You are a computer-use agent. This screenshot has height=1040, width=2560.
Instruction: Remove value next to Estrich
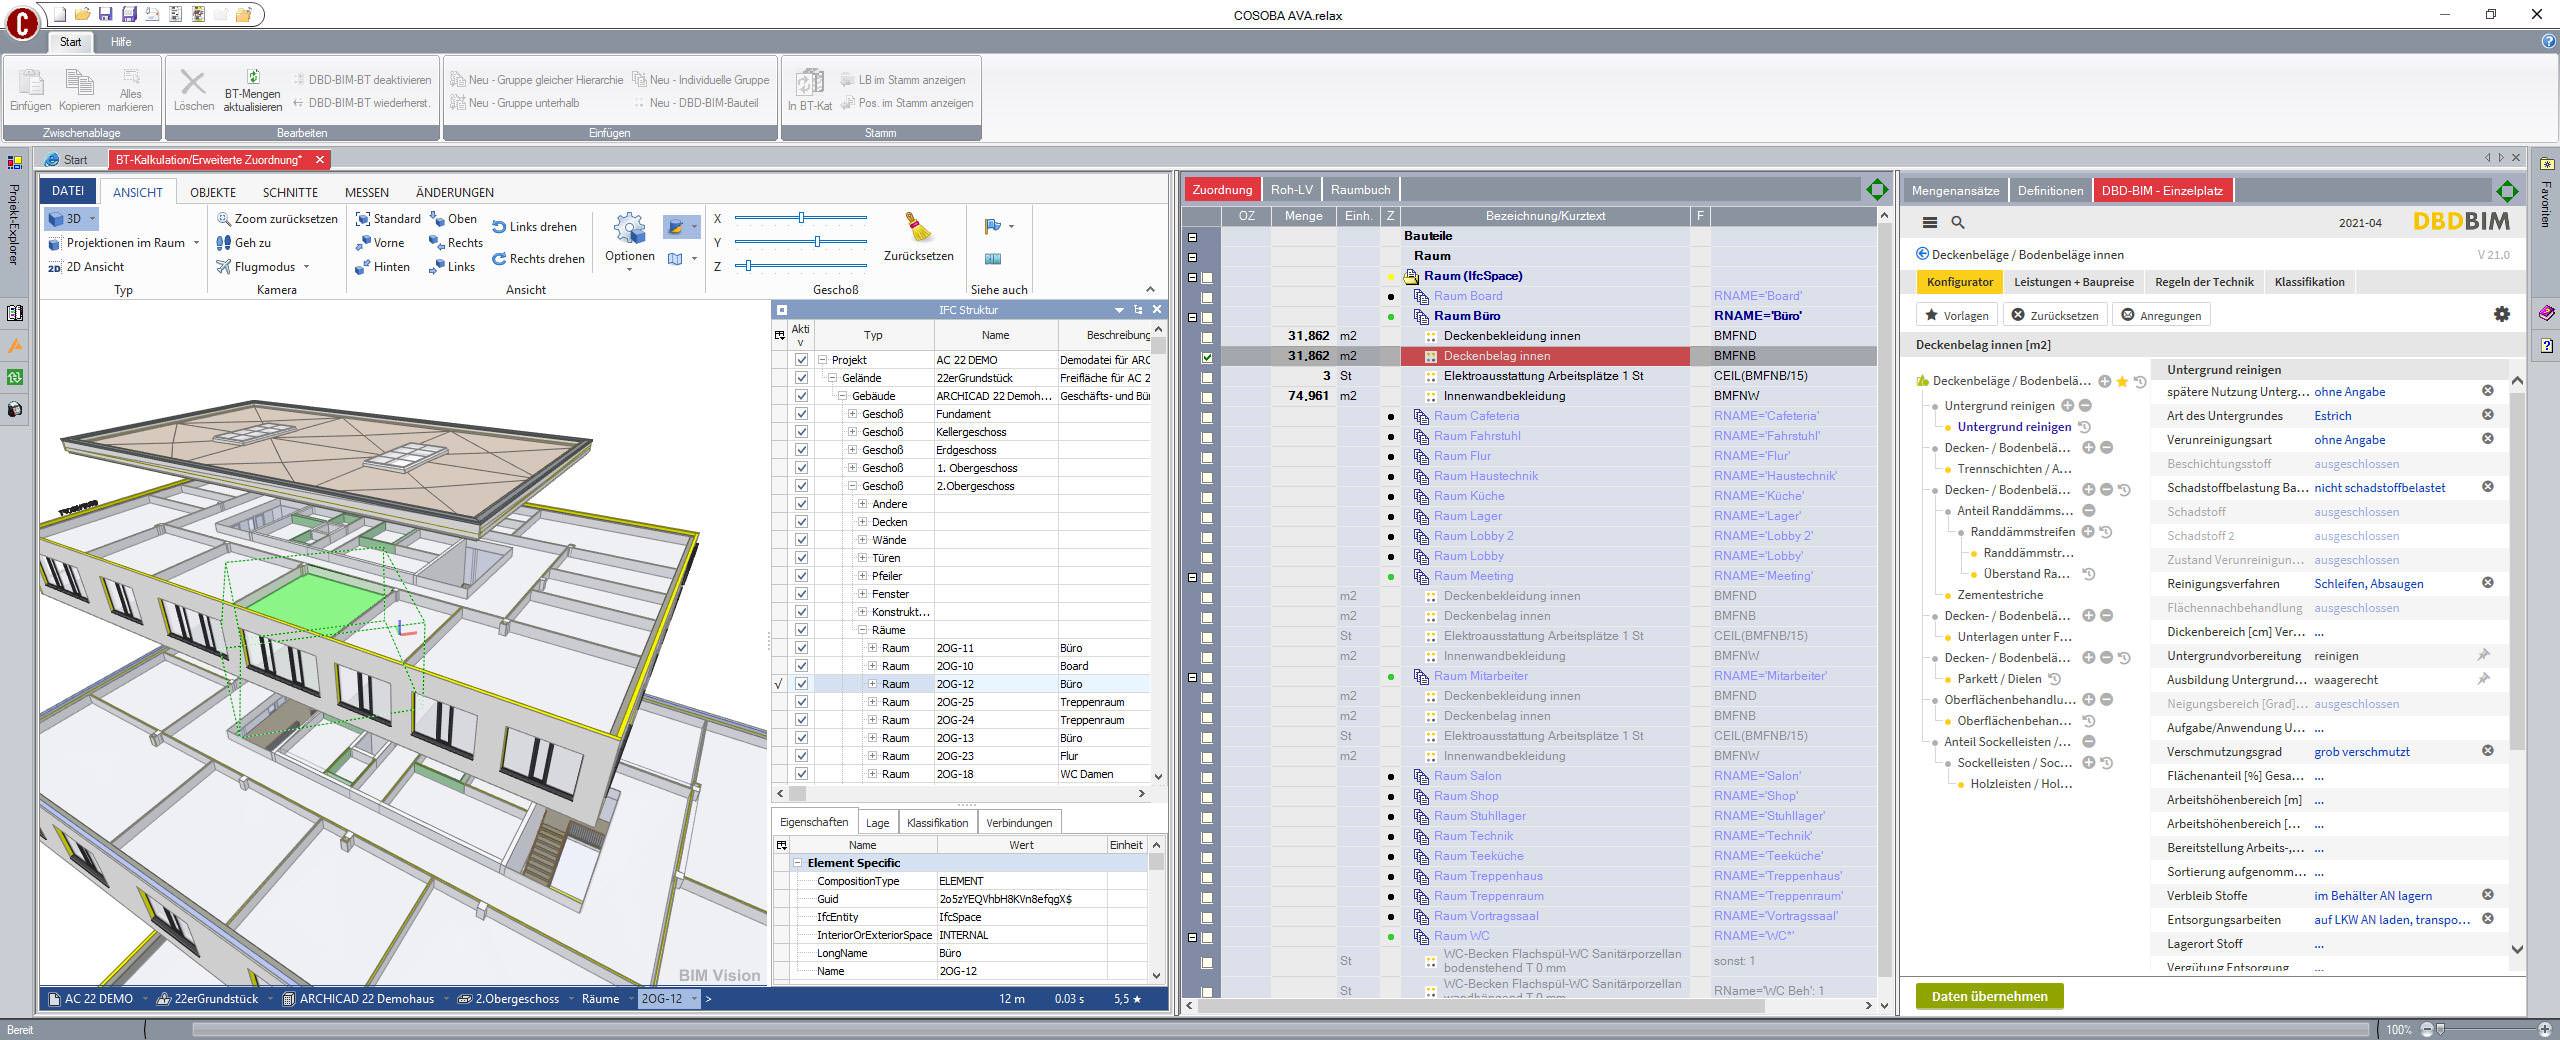tap(2488, 415)
